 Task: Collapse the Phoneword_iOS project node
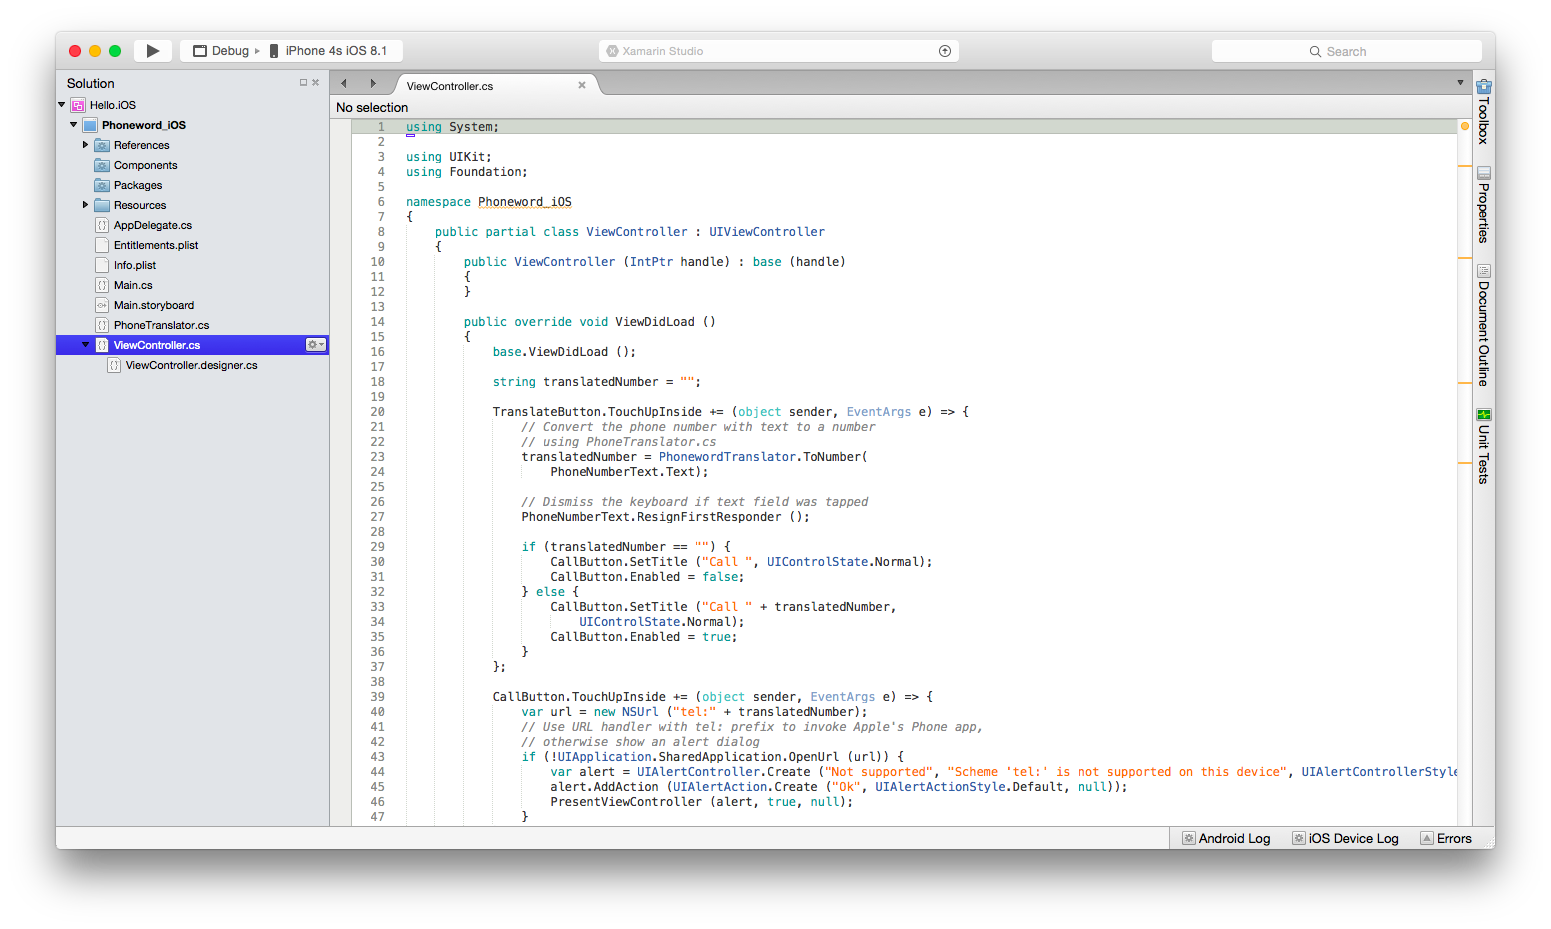(x=74, y=125)
